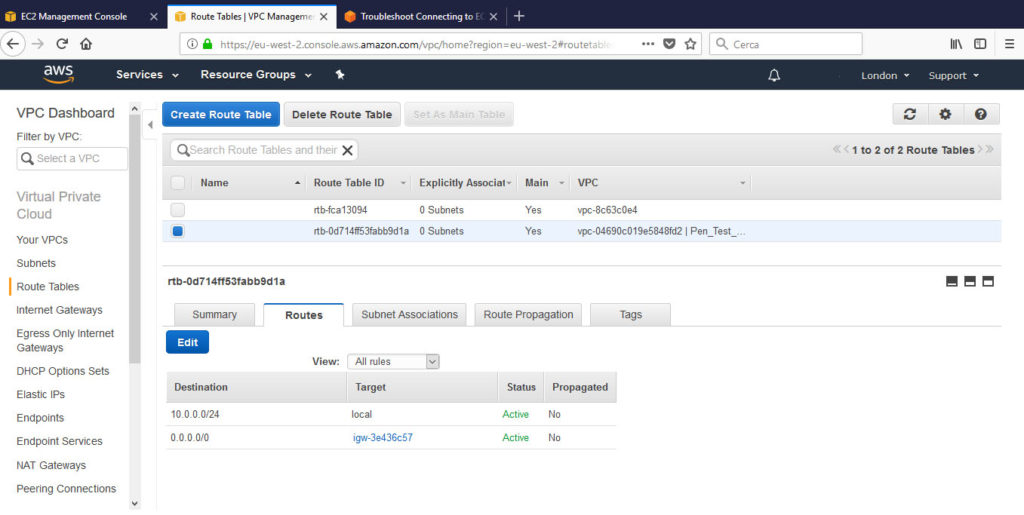Open Internet Gateways in sidebar
Screen dimensions: 1024x515
coord(59,310)
